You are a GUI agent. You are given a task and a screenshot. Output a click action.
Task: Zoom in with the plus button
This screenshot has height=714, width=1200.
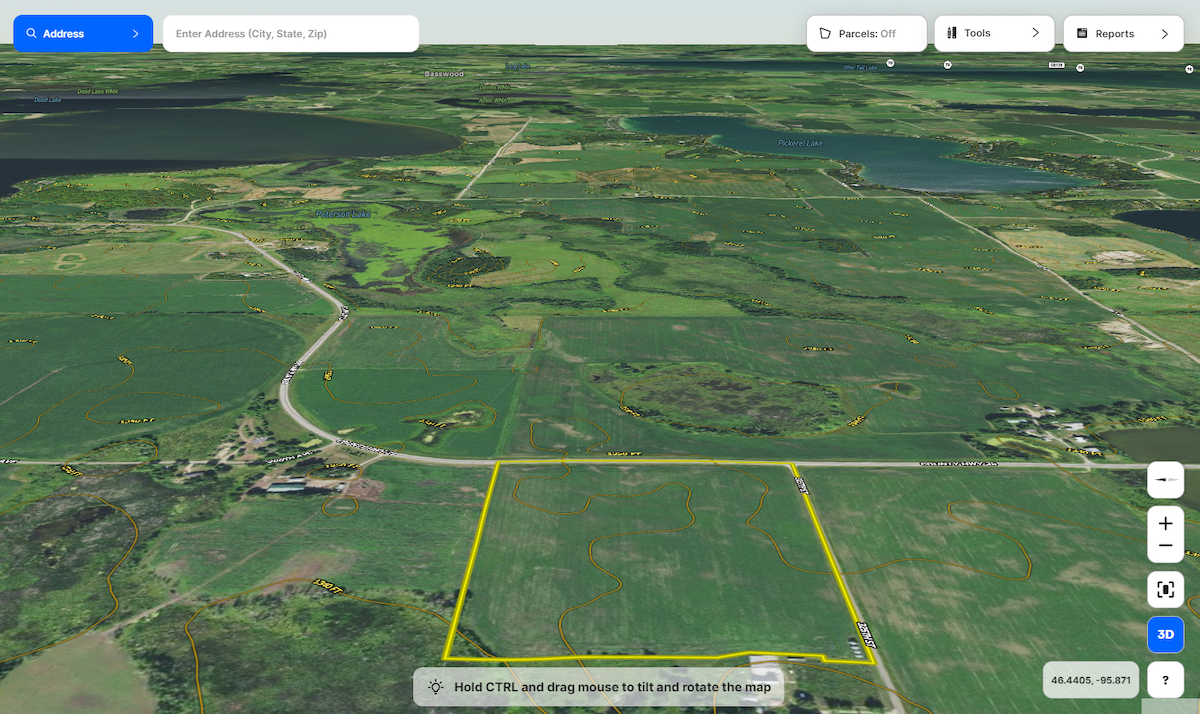pyautogui.click(x=1165, y=523)
